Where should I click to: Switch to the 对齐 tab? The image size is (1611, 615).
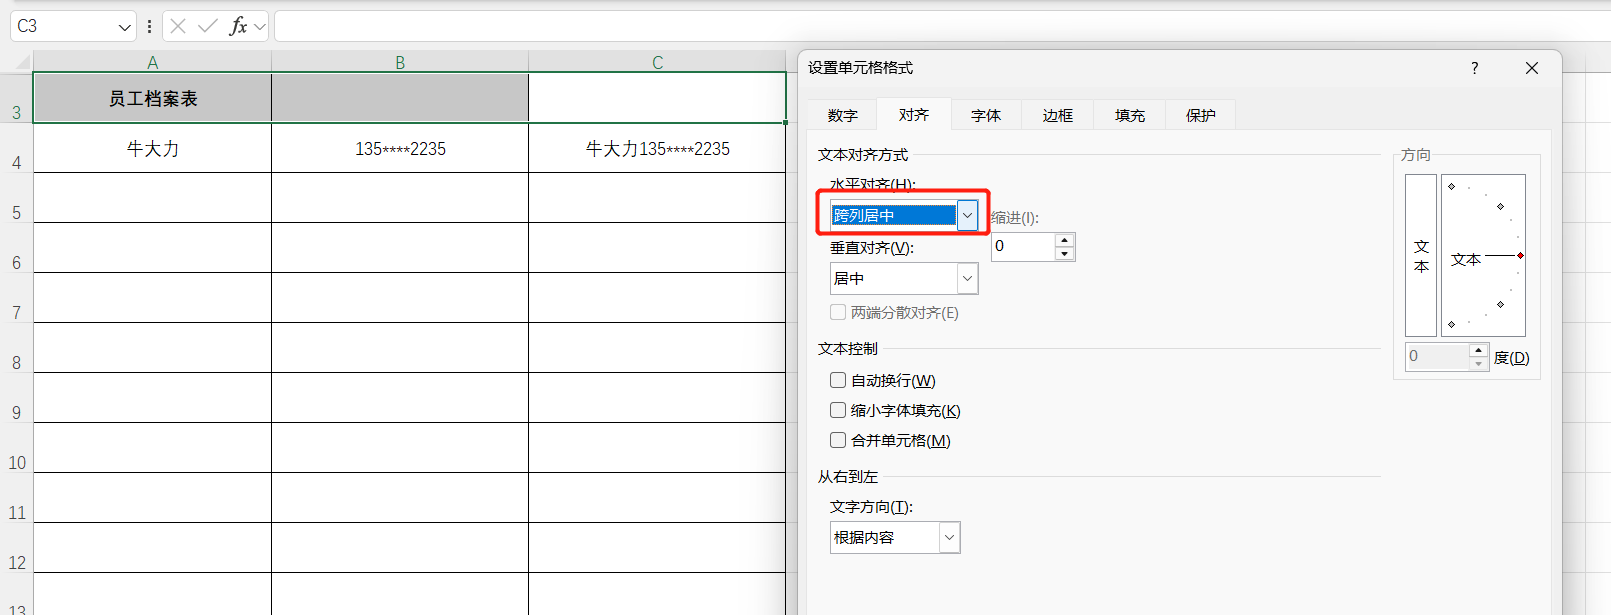914,114
